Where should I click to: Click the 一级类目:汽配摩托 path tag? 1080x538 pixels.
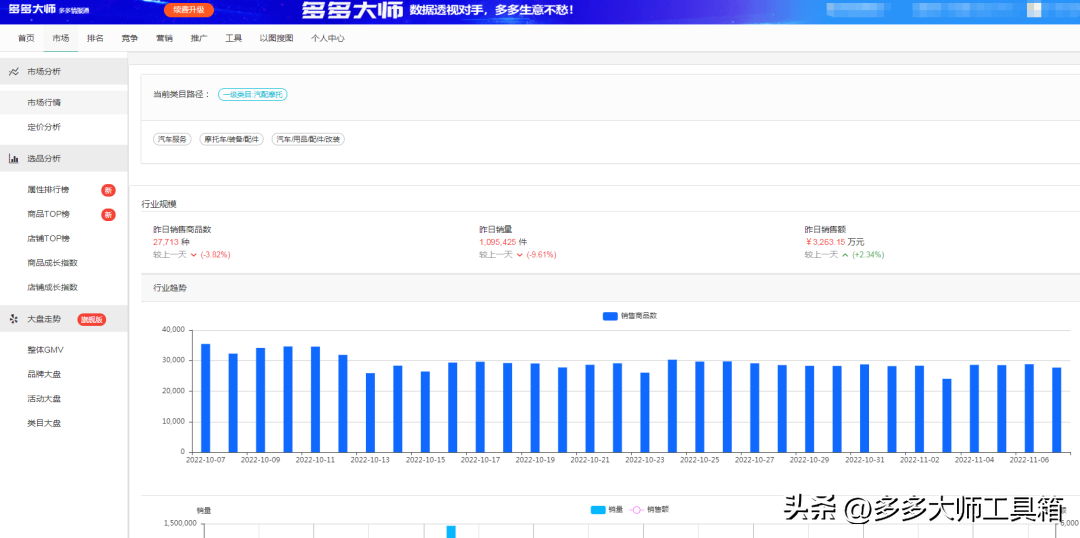[x=253, y=94]
